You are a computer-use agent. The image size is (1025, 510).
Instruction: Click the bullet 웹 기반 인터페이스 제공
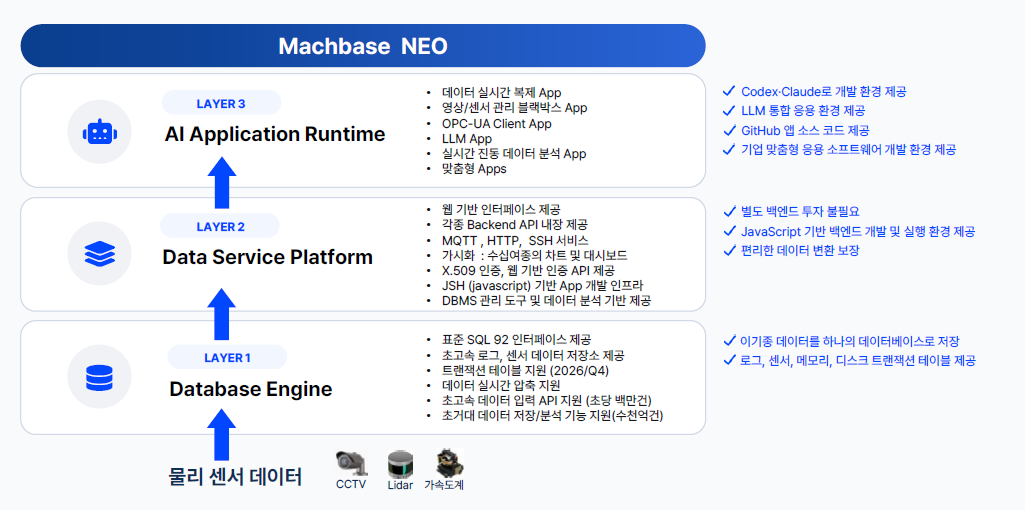click(501, 210)
